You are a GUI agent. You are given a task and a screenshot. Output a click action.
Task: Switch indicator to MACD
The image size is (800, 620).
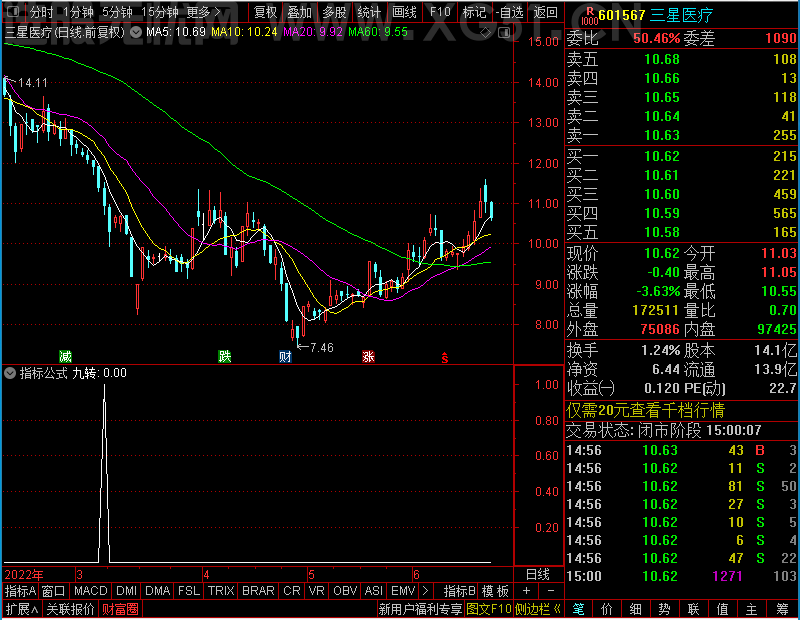(90, 591)
